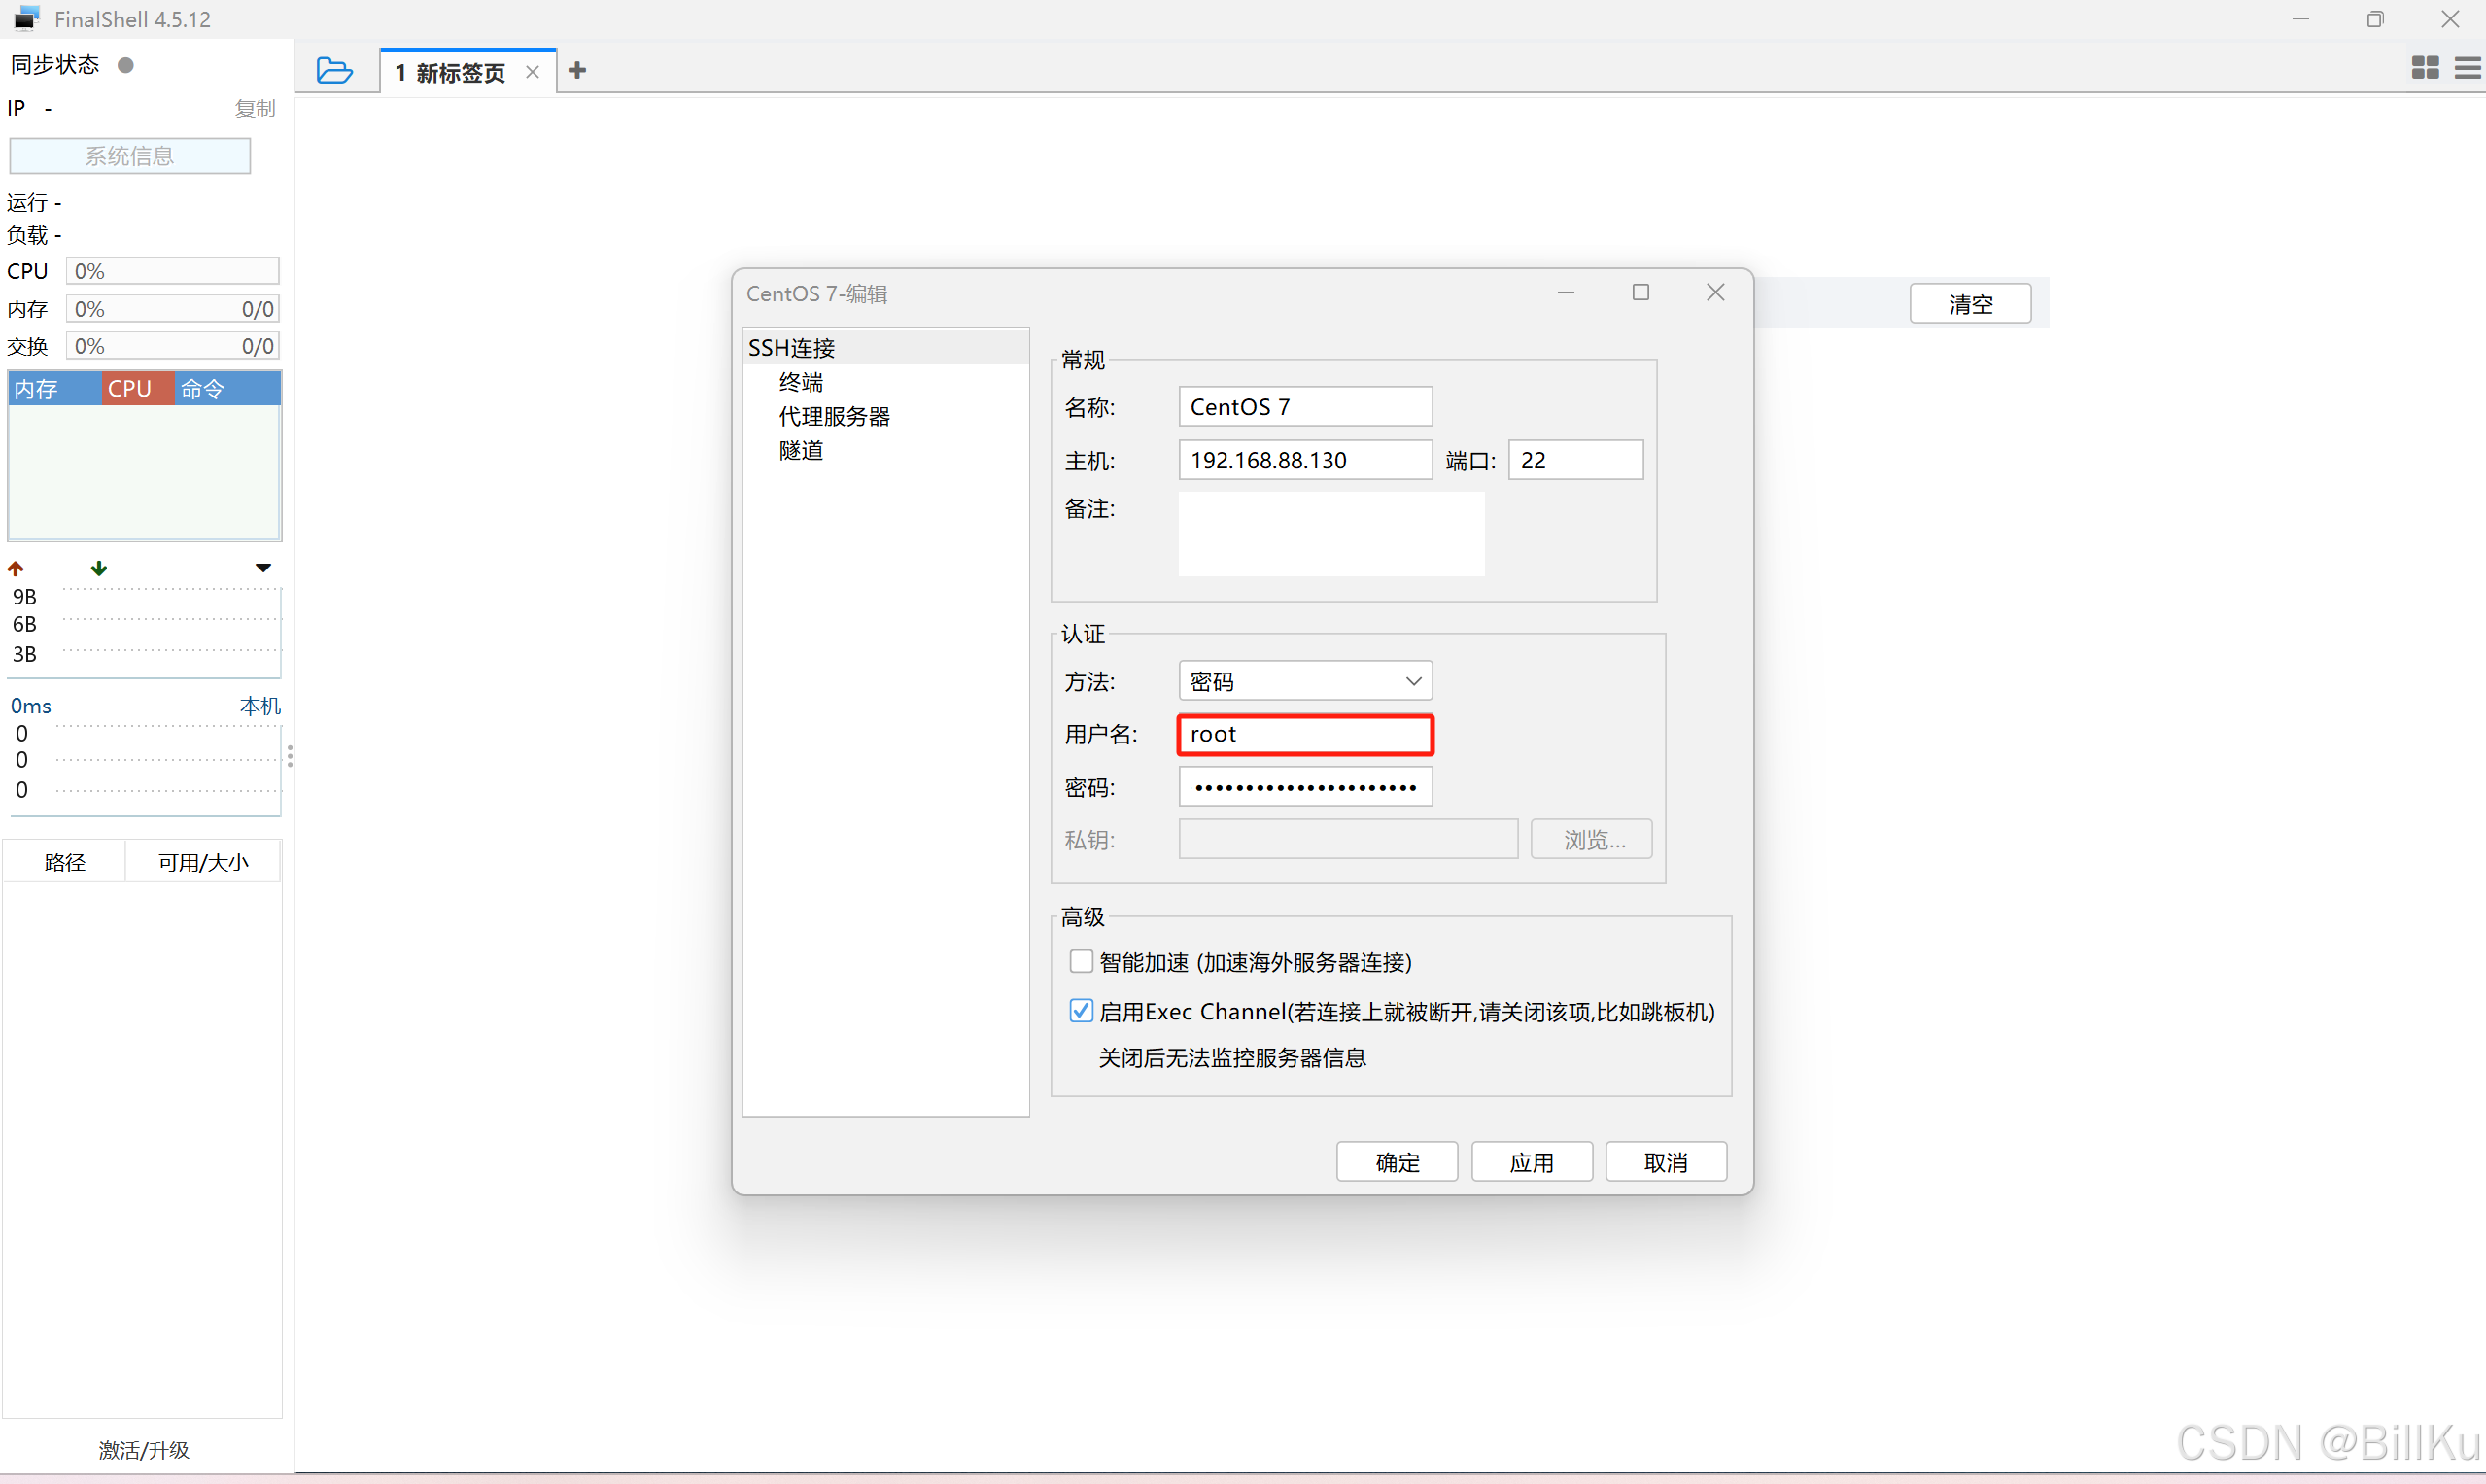The height and width of the screenshot is (1484, 2486).
Task: Click the 主机 field with 192.168.88.130
Action: coord(1305,460)
